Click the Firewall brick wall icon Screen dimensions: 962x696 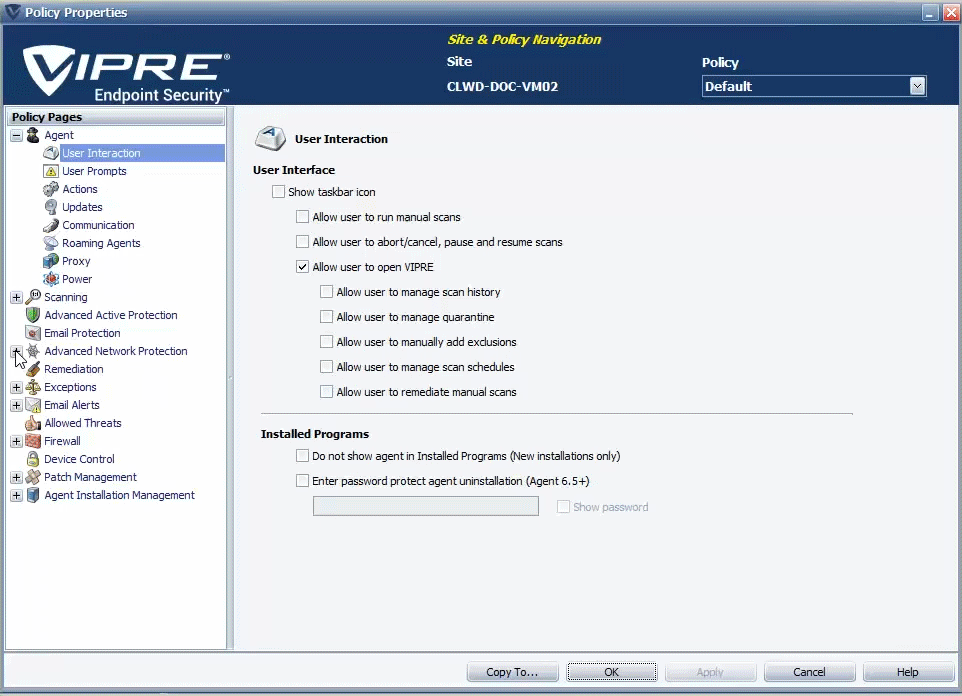pyautogui.click(x=33, y=441)
